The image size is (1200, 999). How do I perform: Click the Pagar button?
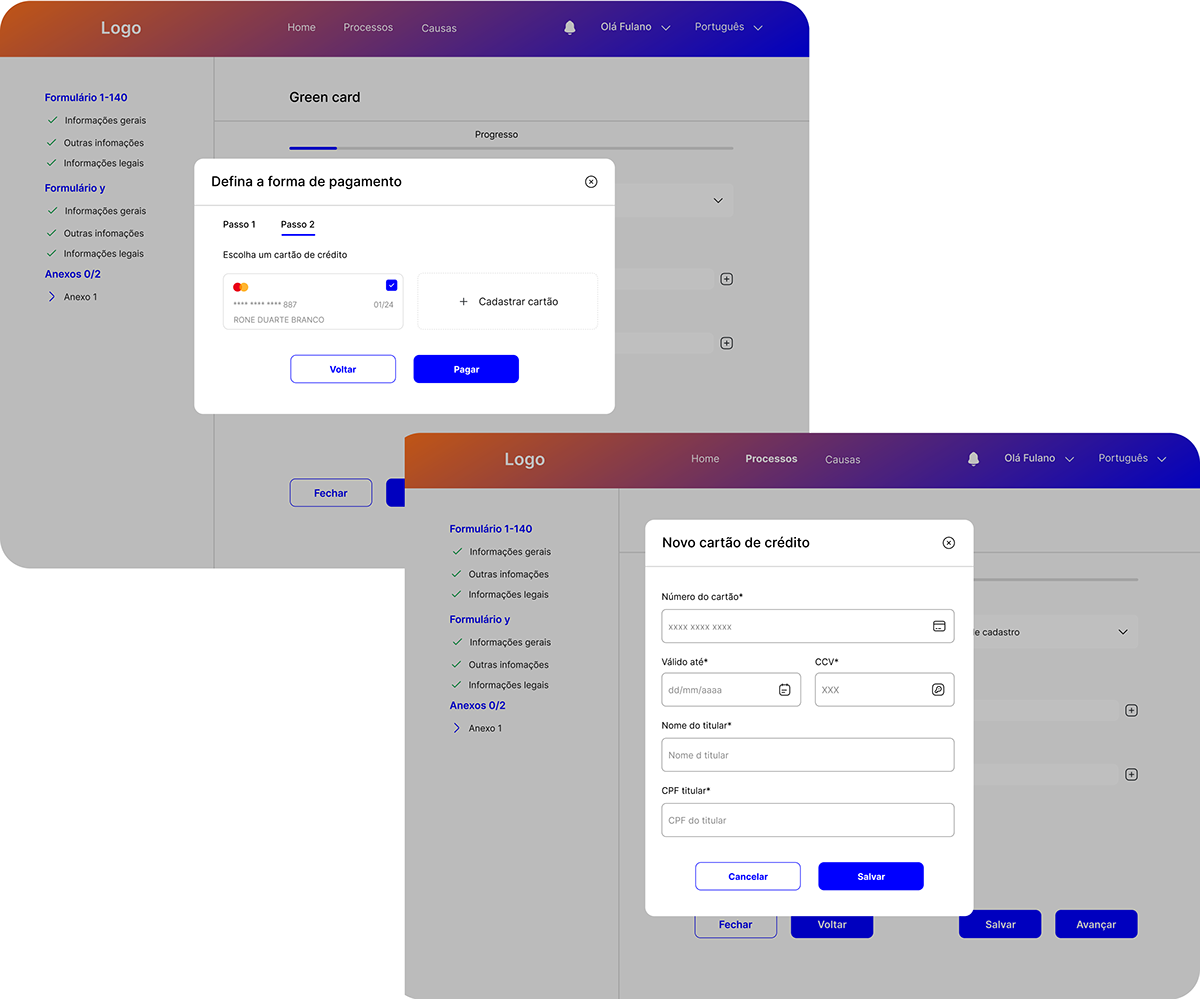coord(466,369)
